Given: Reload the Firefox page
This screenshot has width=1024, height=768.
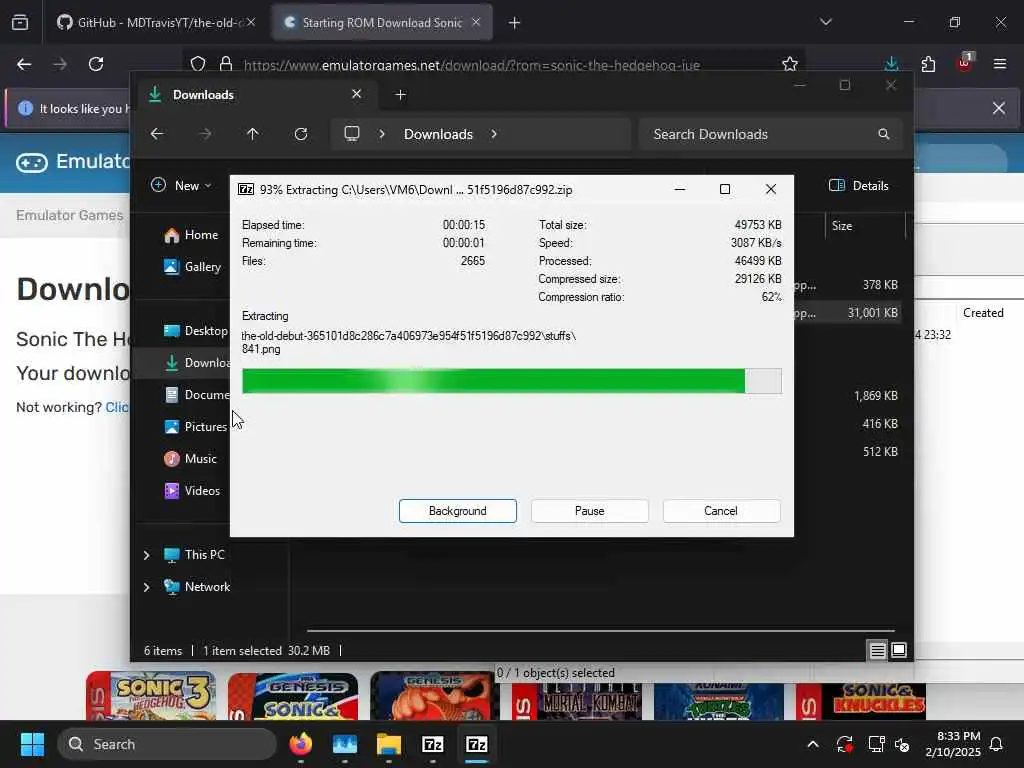Looking at the screenshot, I should pos(96,64).
